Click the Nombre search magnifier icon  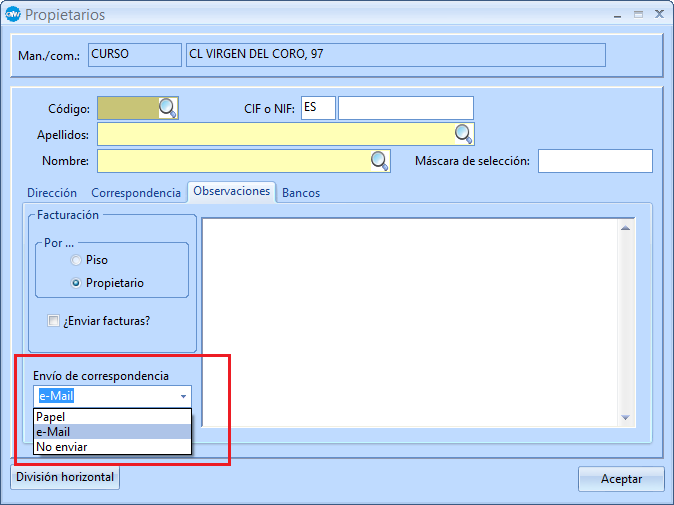click(380, 161)
